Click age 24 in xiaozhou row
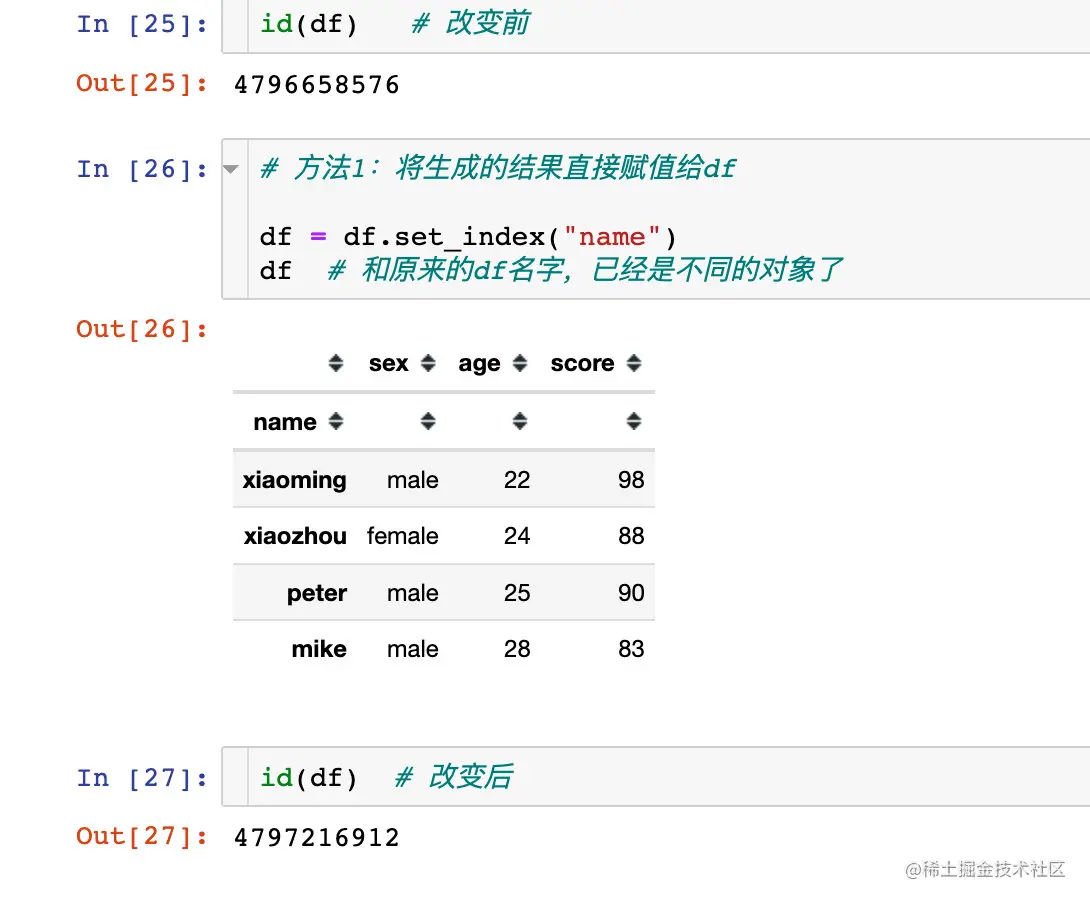 pyautogui.click(x=516, y=536)
